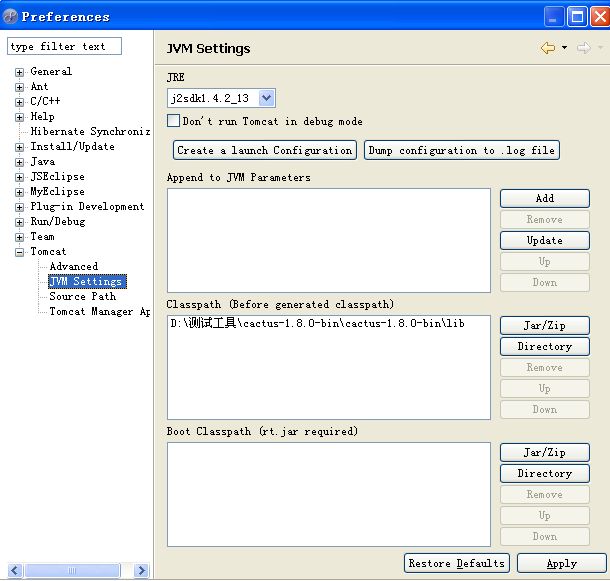Click the Preferences window title icon

[10, 16]
